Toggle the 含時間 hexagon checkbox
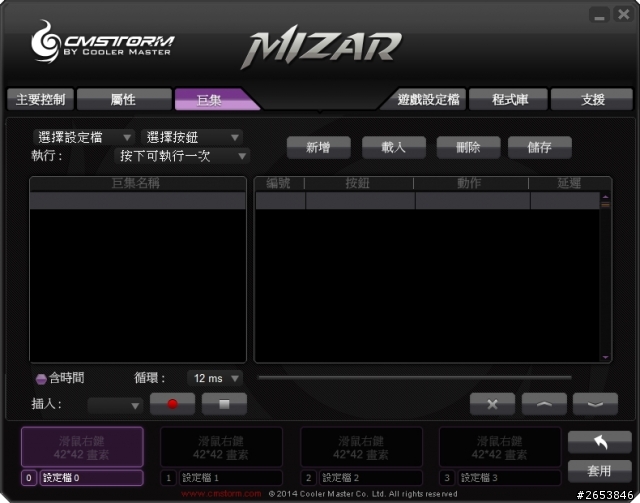Image resolution: width=640 pixels, height=503 pixels. pos(41,379)
